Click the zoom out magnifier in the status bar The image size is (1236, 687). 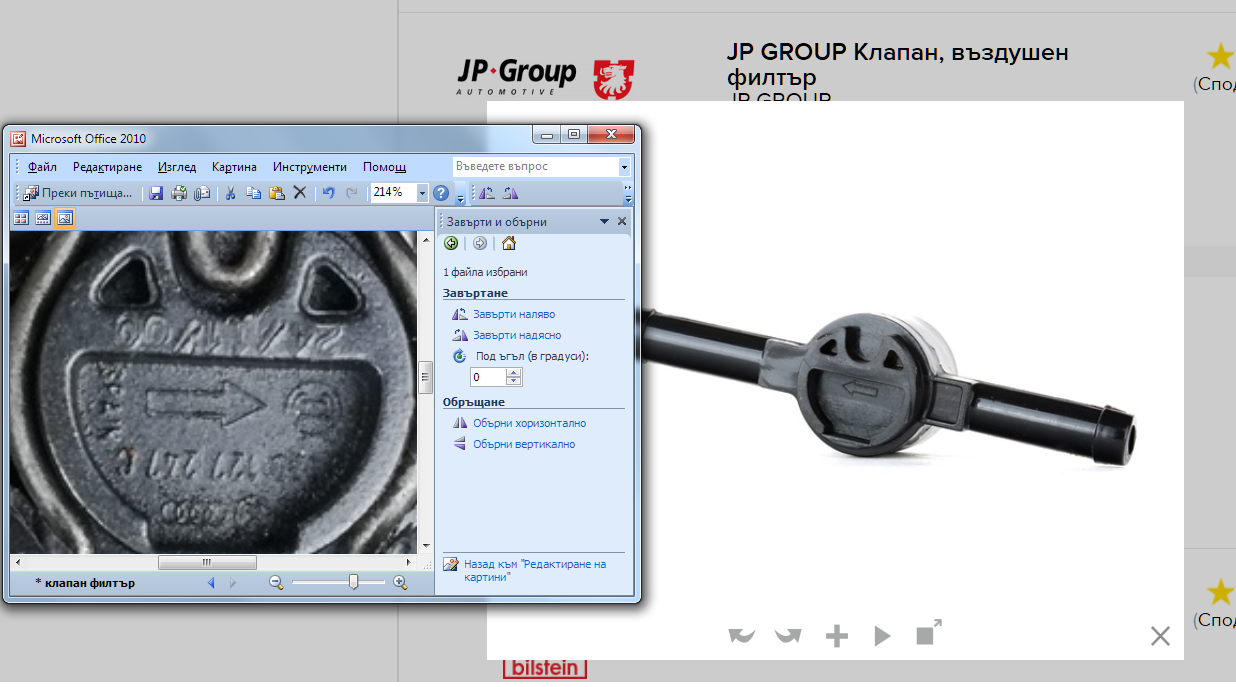click(276, 583)
